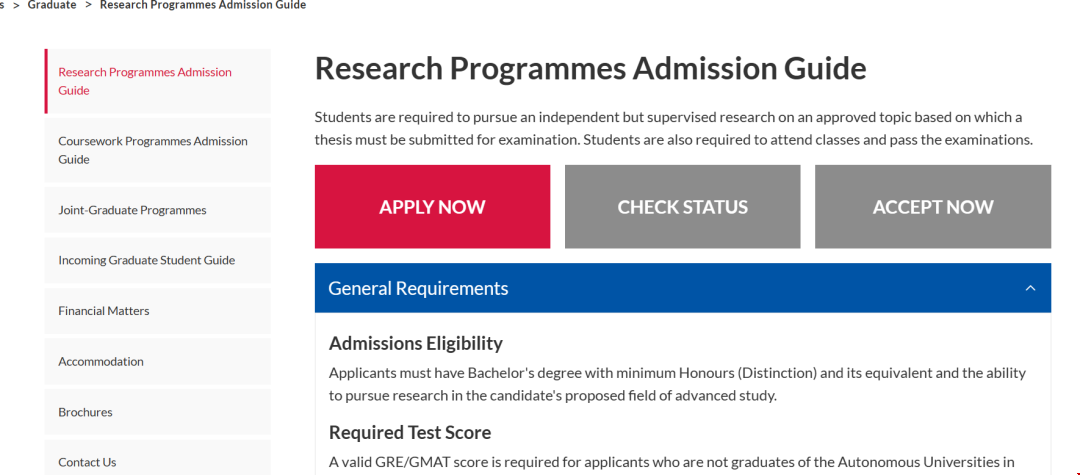This screenshot has height=475, width=1080.
Task: Click the Required Test Score subheading
Action: point(409,432)
